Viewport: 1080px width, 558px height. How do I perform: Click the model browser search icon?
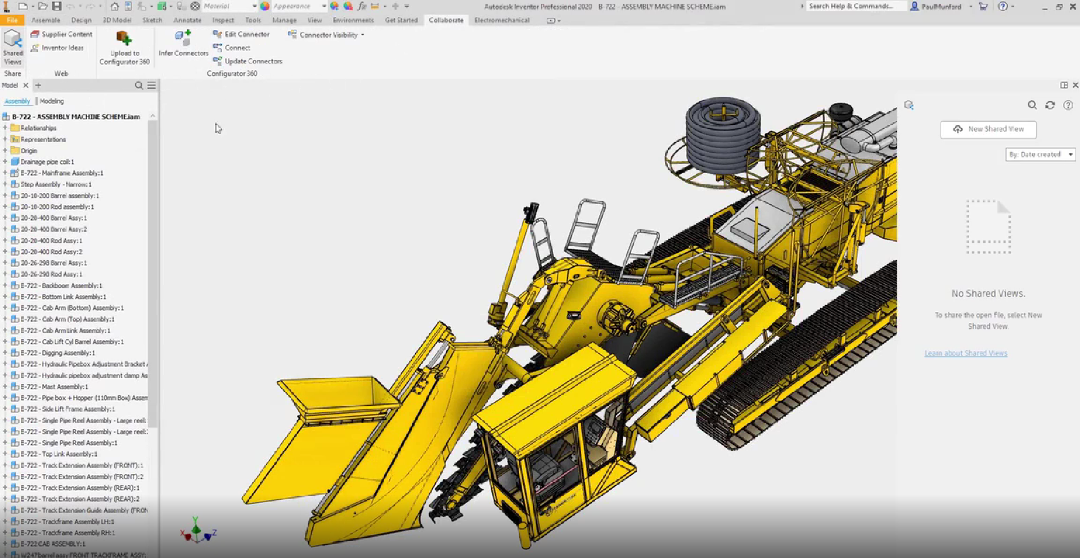[139, 86]
